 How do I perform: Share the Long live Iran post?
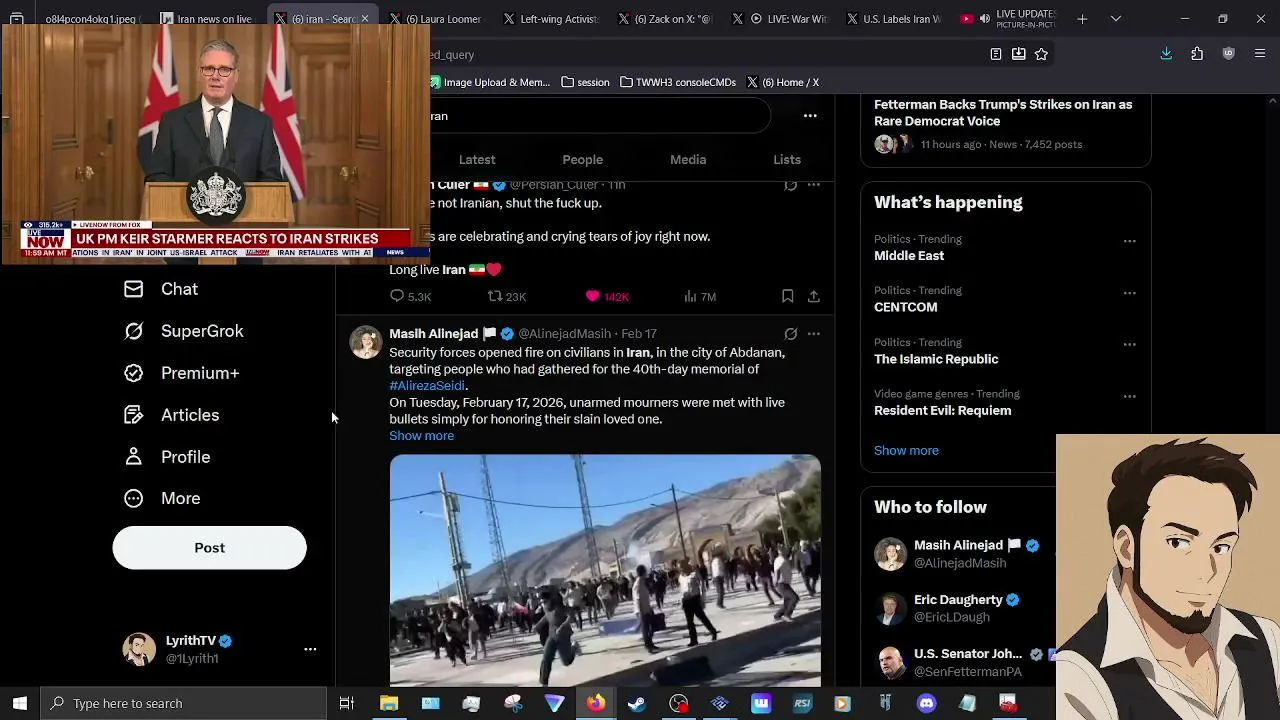(814, 296)
